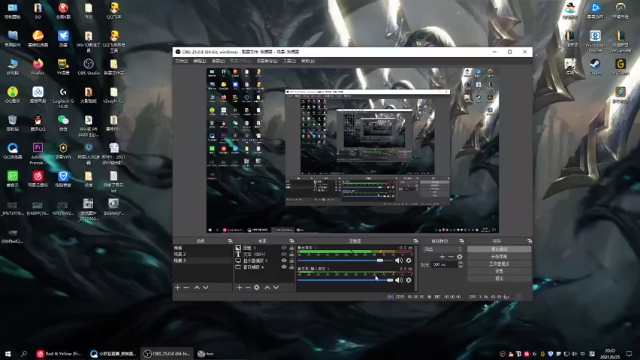The width and height of the screenshot is (640, 360).
Task: Lock the 窗口捕获 window capture source
Action: [x=291, y=267]
